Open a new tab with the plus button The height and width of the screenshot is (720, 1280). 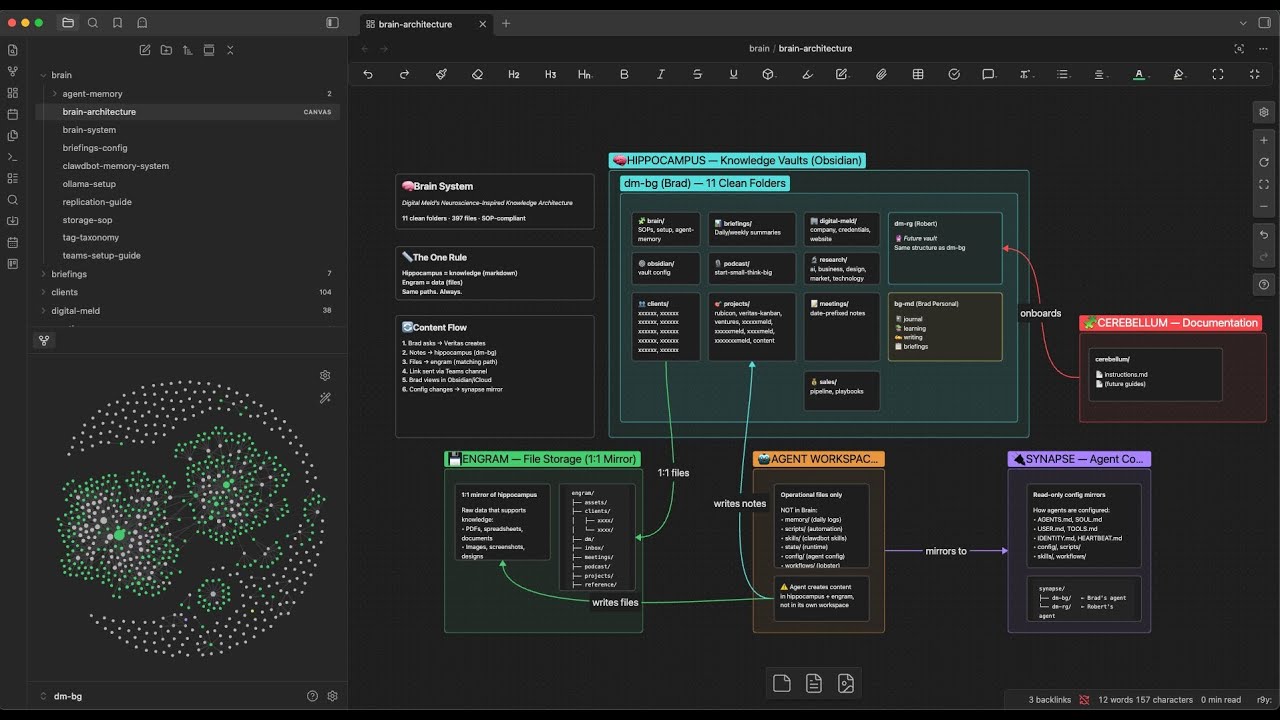[505, 23]
